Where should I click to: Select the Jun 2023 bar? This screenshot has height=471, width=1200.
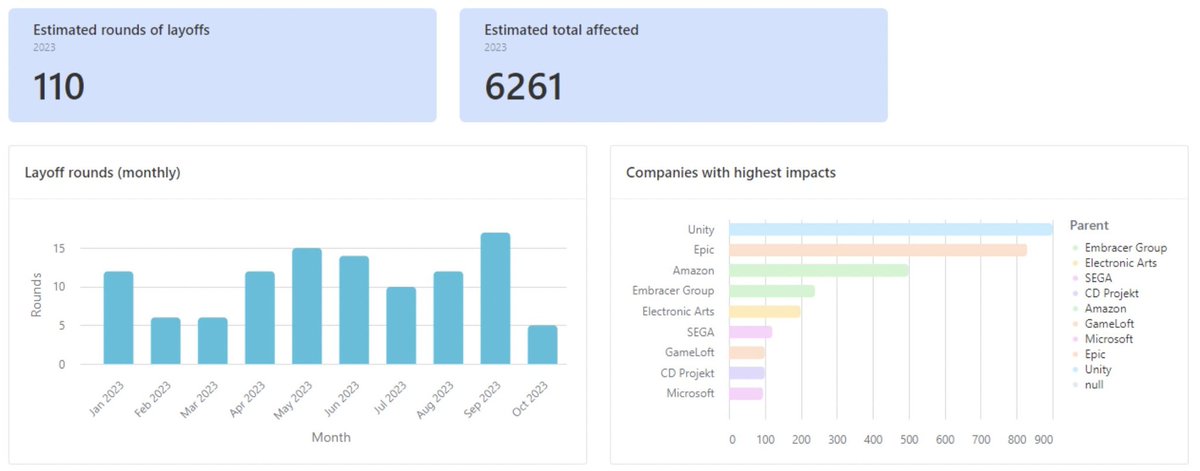[x=354, y=310]
